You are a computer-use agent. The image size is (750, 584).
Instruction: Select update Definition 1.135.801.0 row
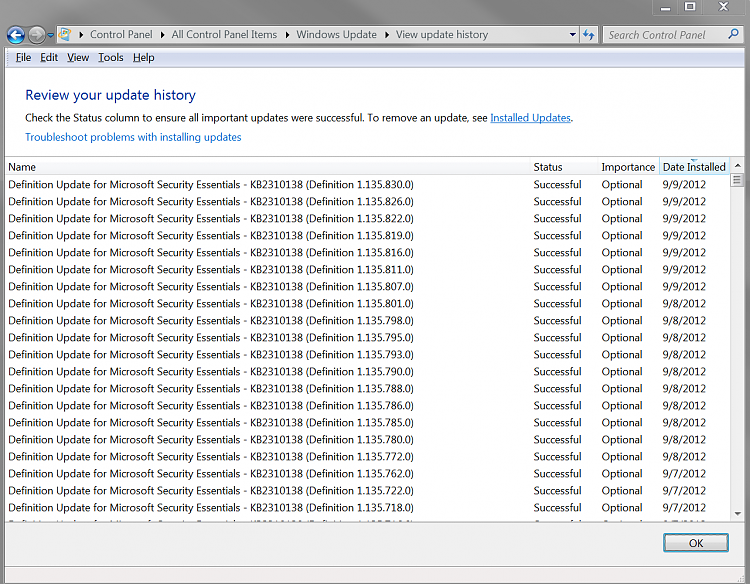(367, 304)
